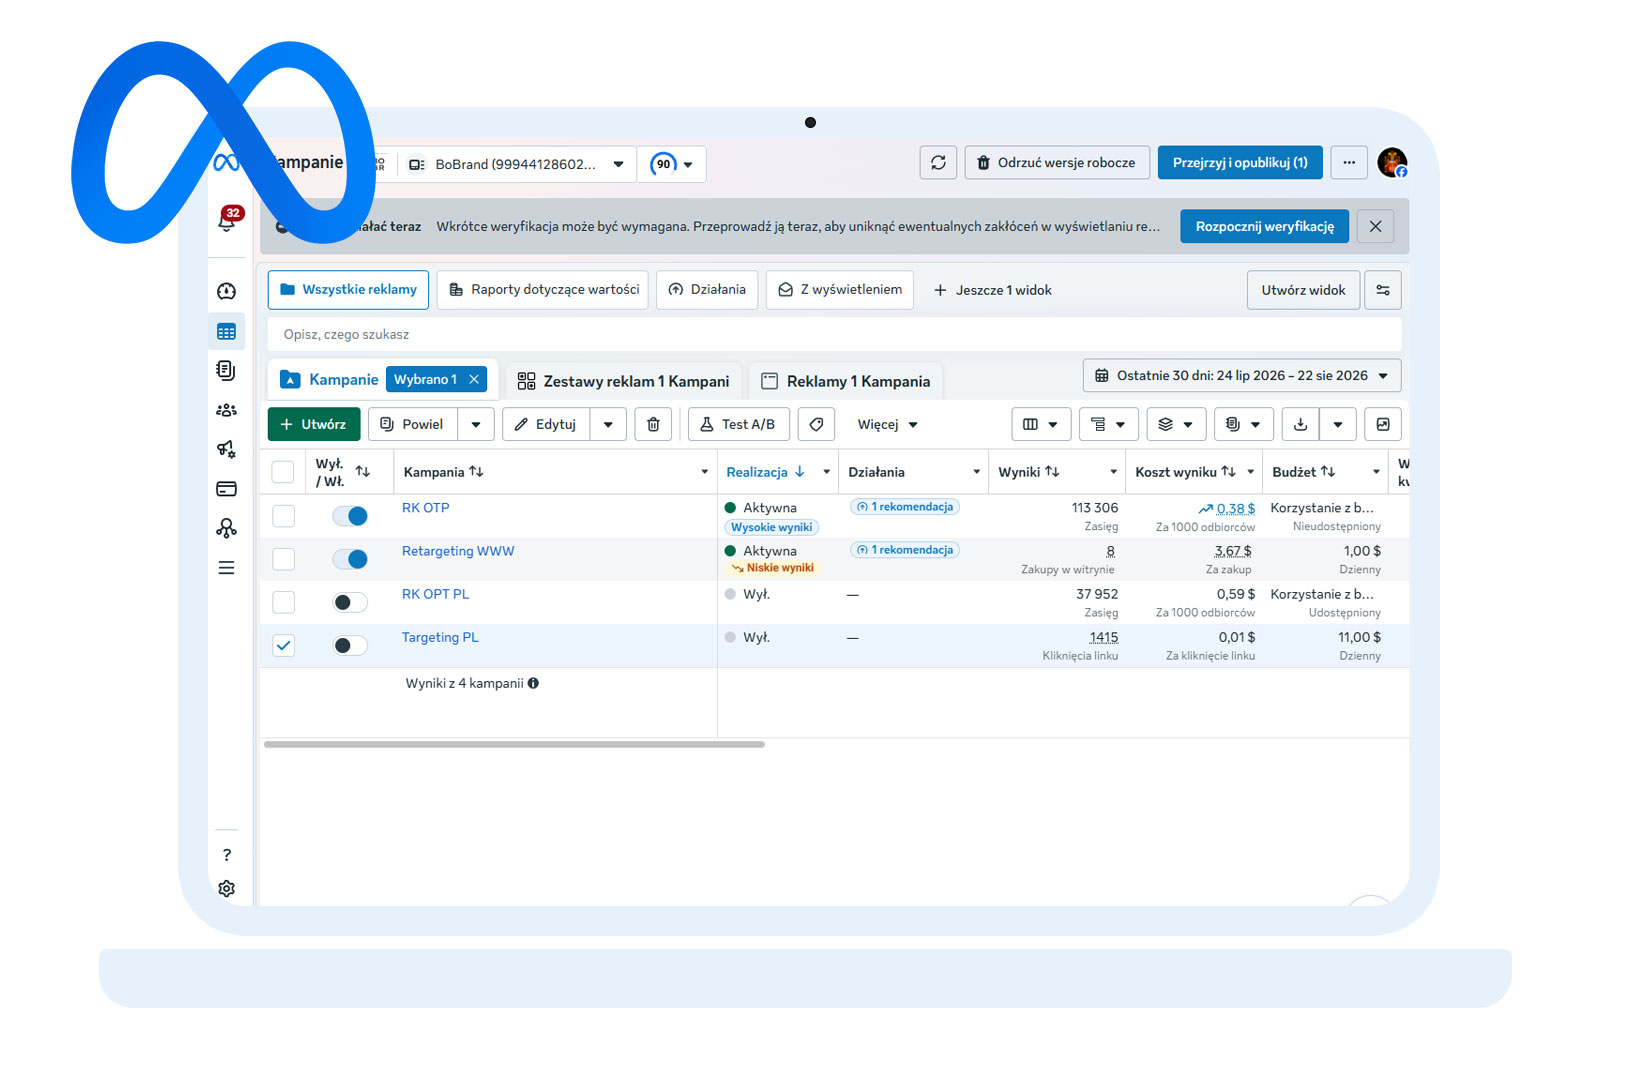Click the Przejrzyj i opublikuj button
This screenshot has height=1080, width=1640.
click(x=1240, y=163)
